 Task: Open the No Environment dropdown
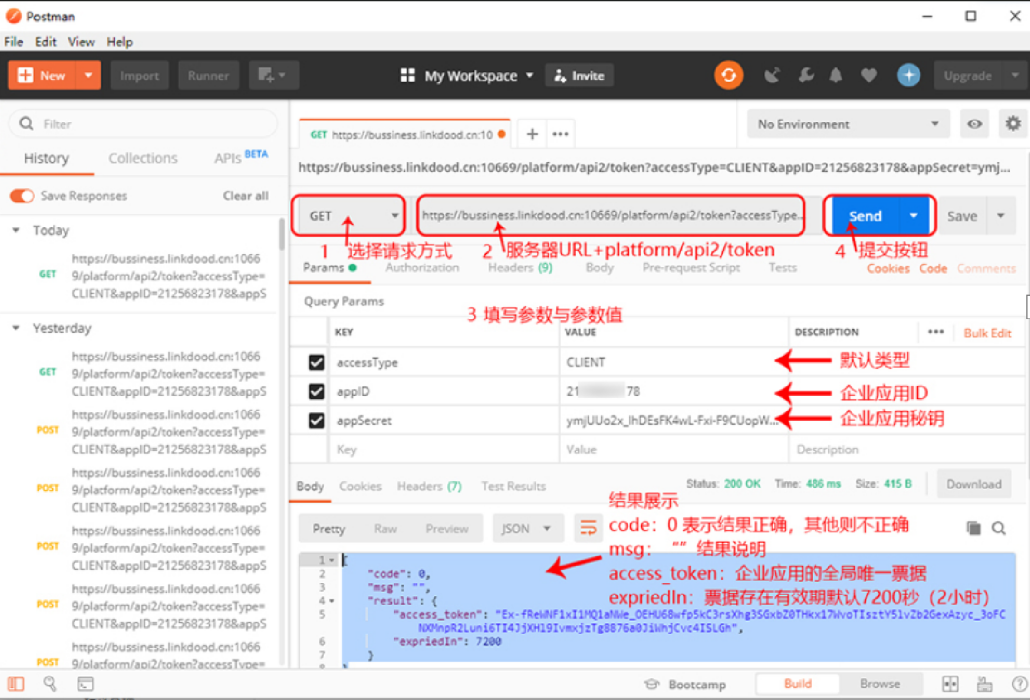848,124
